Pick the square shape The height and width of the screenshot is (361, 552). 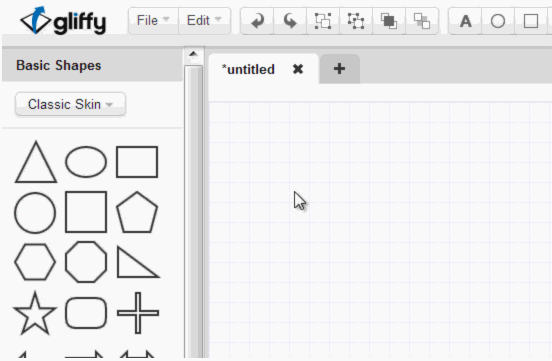click(x=86, y=212)
